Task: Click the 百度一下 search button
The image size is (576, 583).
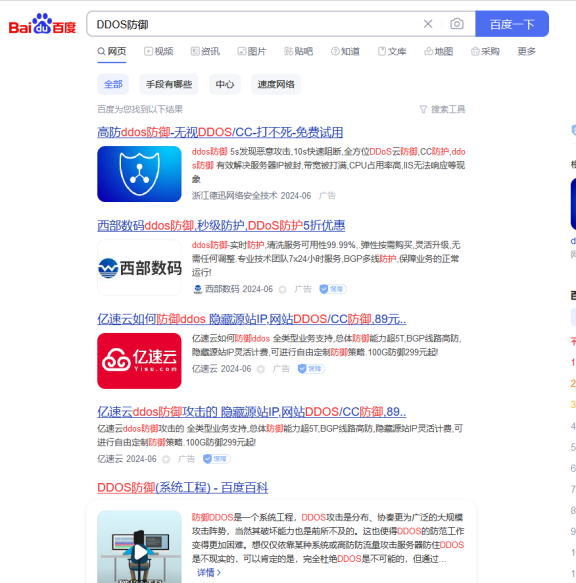Action: pyautogui.click(x=512, y=24)
